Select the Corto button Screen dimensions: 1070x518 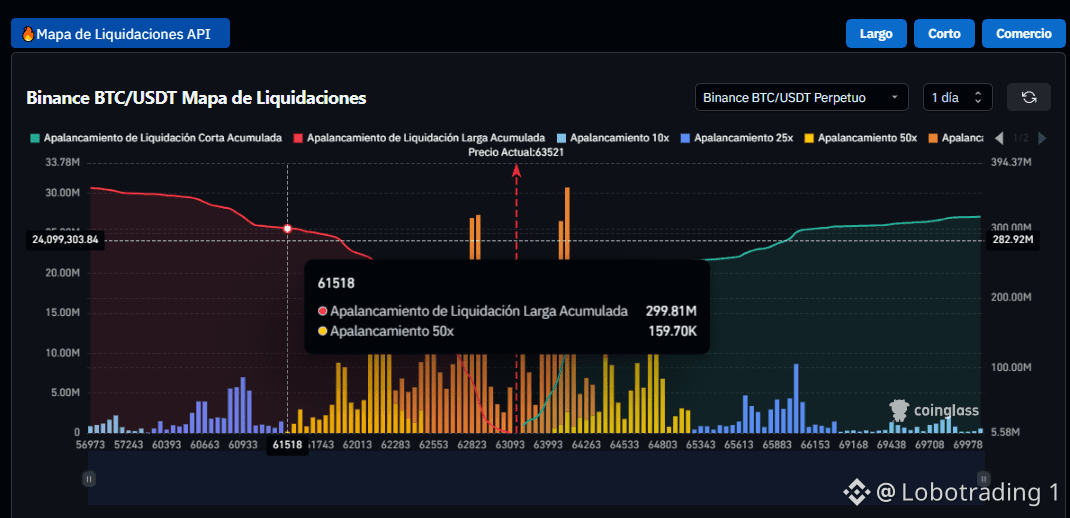click(x=944, y=33)
